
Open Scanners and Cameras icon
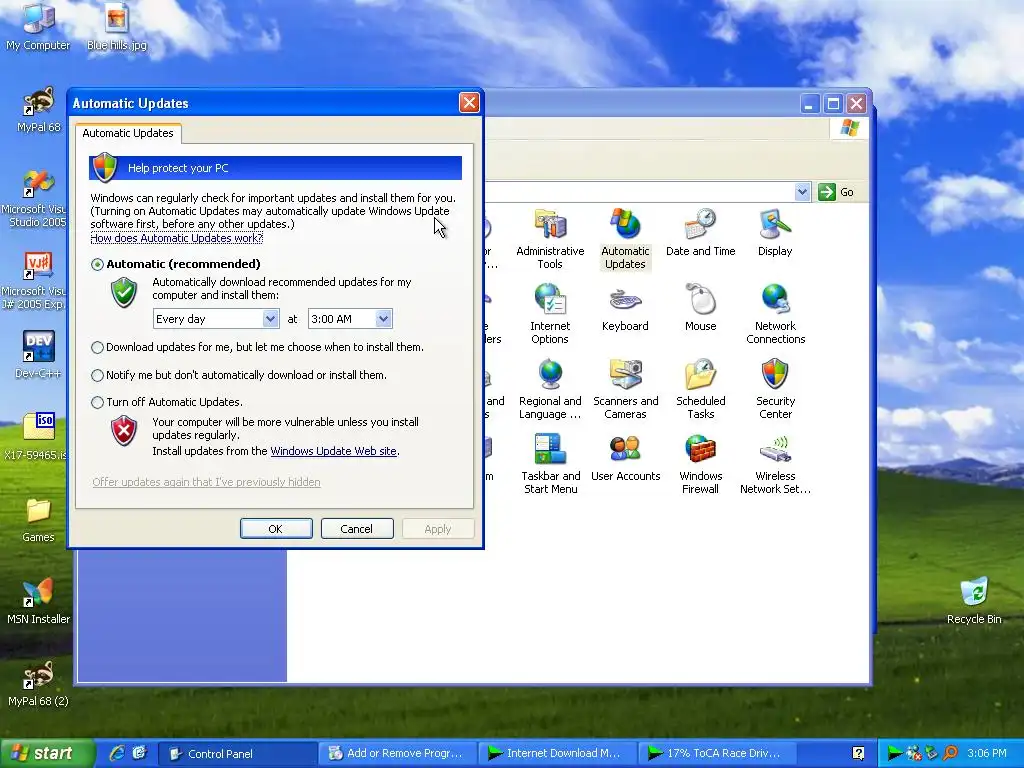pyautogui.click(x=625, y=389)
